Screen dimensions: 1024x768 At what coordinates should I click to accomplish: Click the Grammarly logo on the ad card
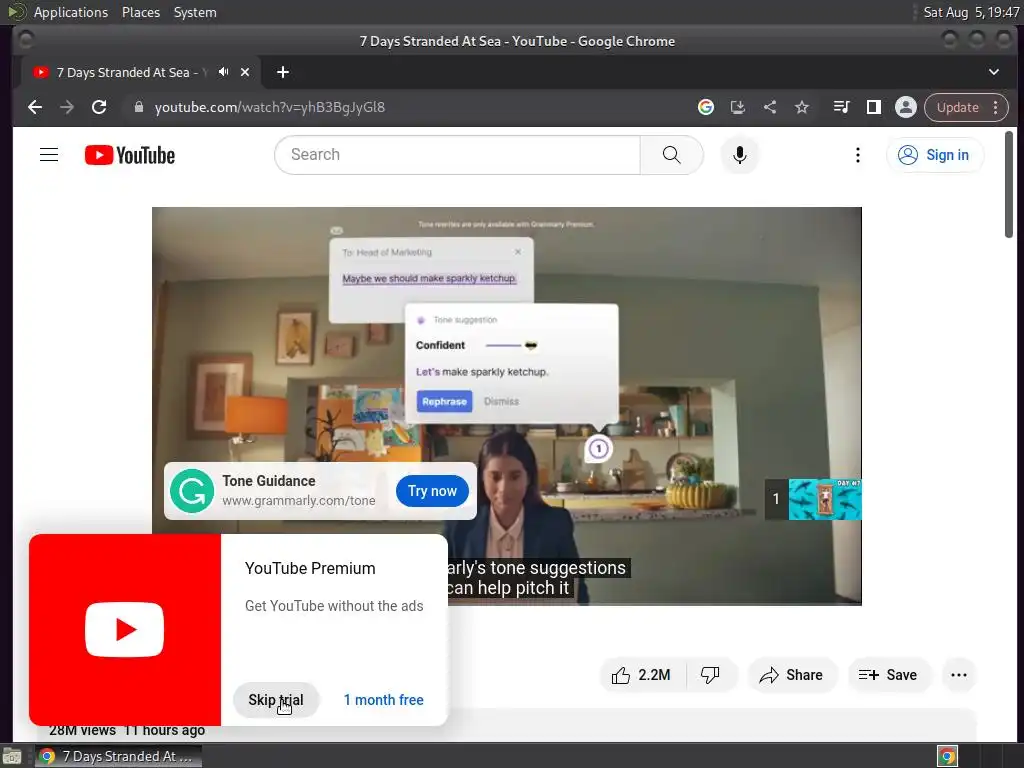click(x=192, y=491)
